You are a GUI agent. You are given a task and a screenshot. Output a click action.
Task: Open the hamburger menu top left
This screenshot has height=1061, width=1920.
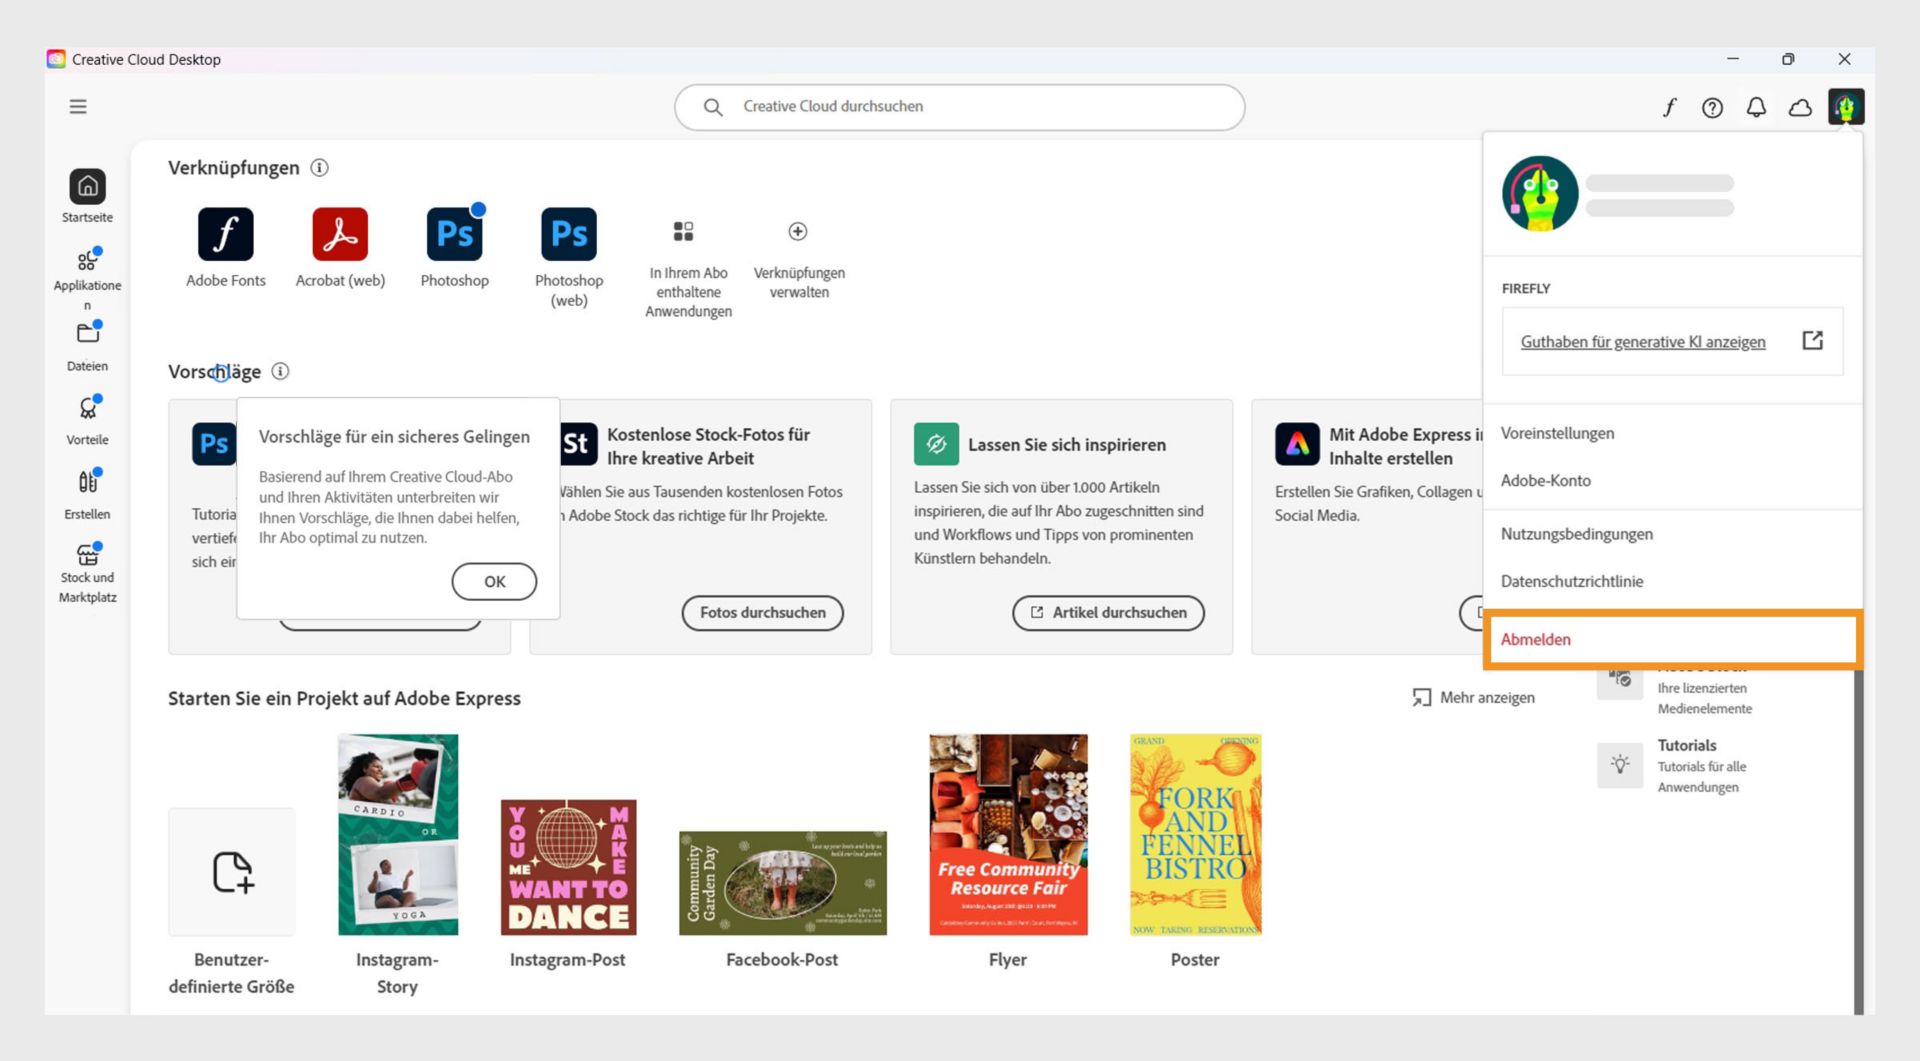click(78, 106)
